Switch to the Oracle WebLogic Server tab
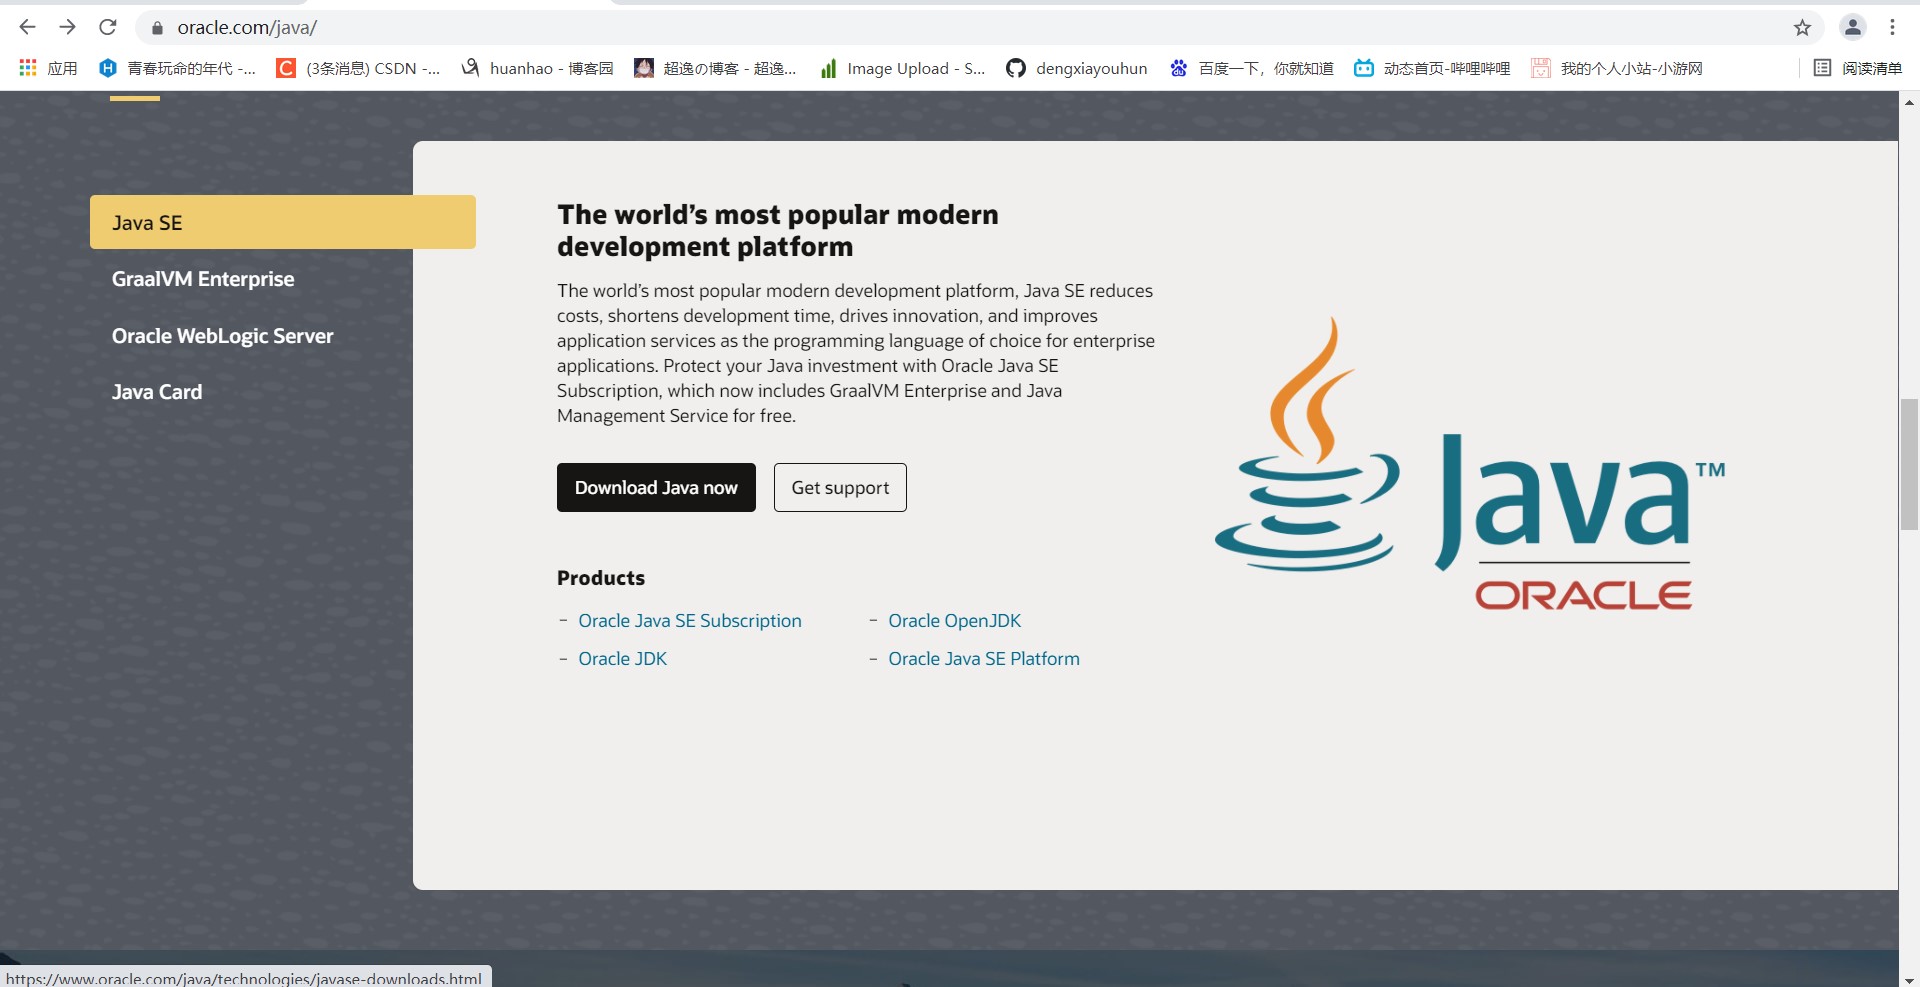 click(222, 336)
